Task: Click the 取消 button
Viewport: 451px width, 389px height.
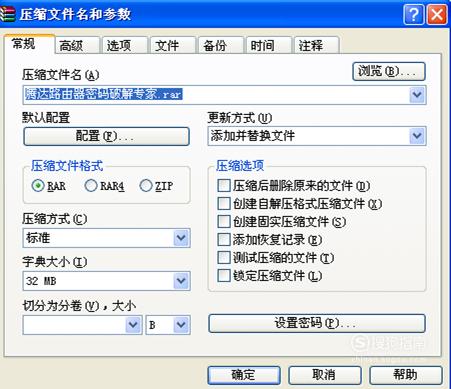Action: pos(325,375)
